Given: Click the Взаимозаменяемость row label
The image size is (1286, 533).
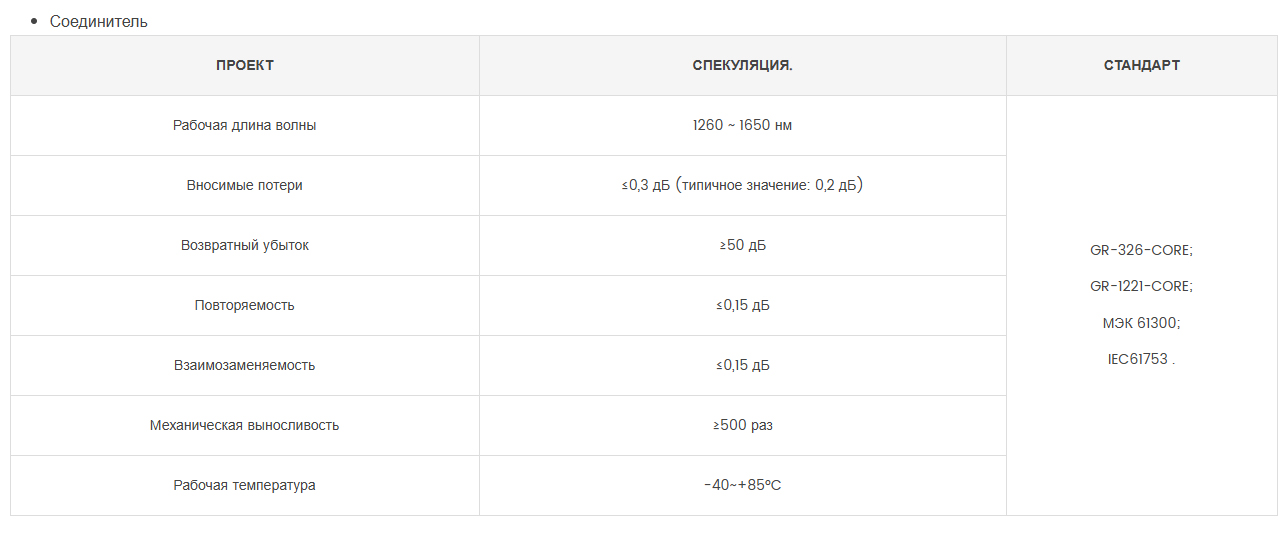Looking at the screenshot, I should tap(245, 365).
